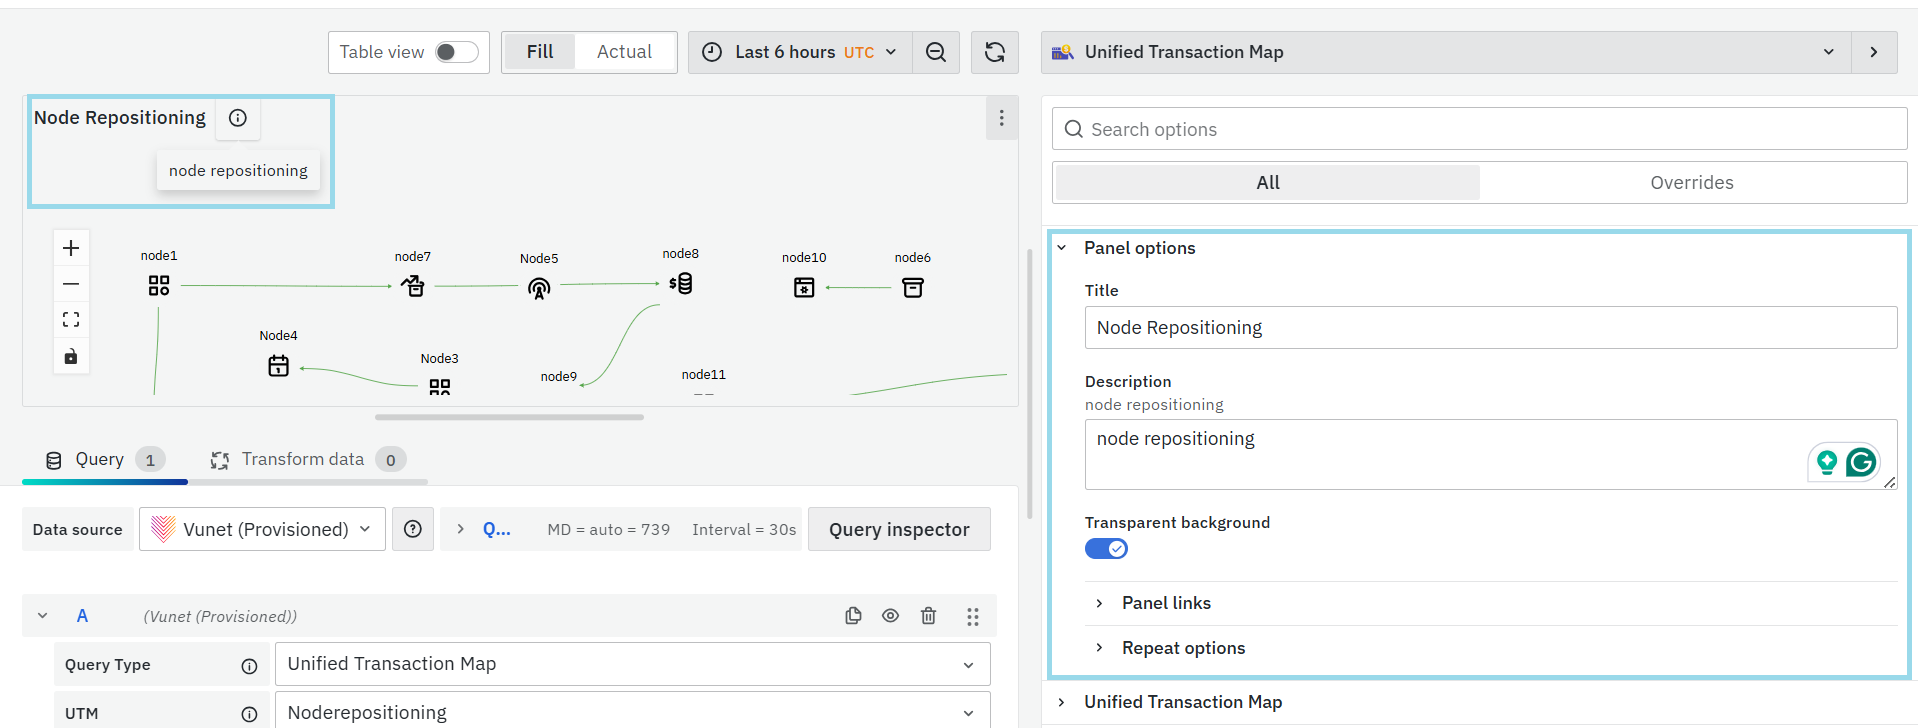Select the Overrides tab
The image size is (1918, 728).
(x=1692, y=183)
